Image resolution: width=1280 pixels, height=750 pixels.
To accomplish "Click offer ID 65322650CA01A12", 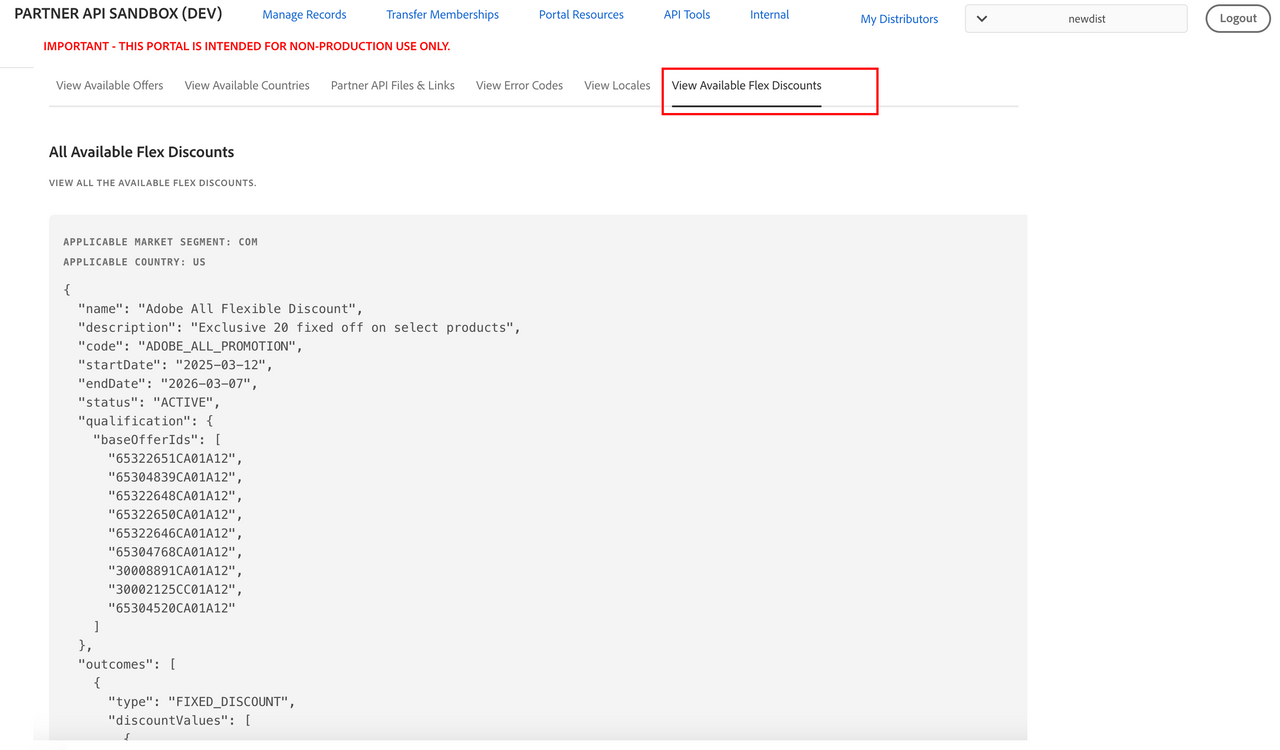I will [x=175, y=514].
